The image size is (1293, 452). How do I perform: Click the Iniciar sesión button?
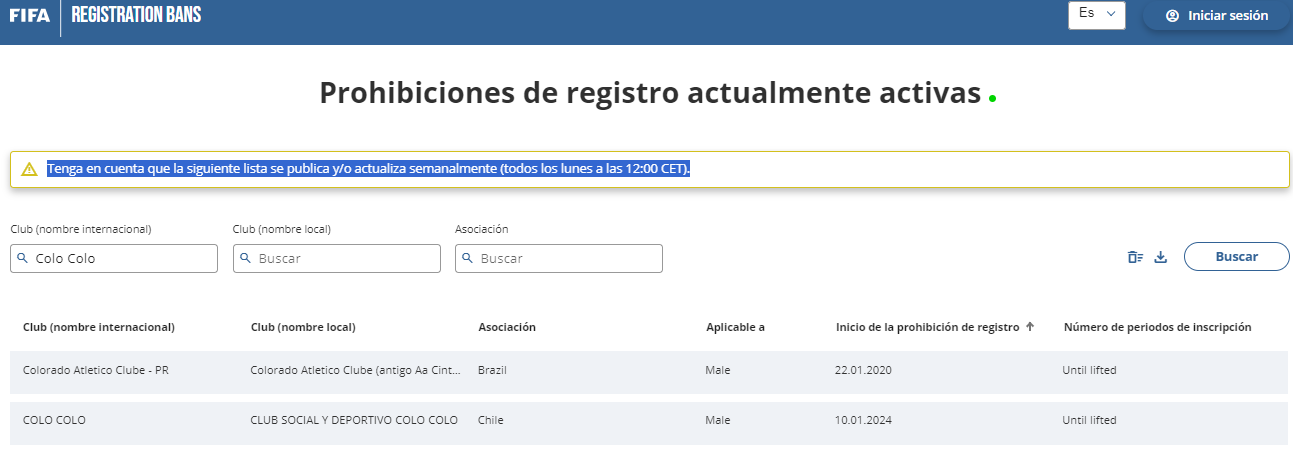point(1216,16)
